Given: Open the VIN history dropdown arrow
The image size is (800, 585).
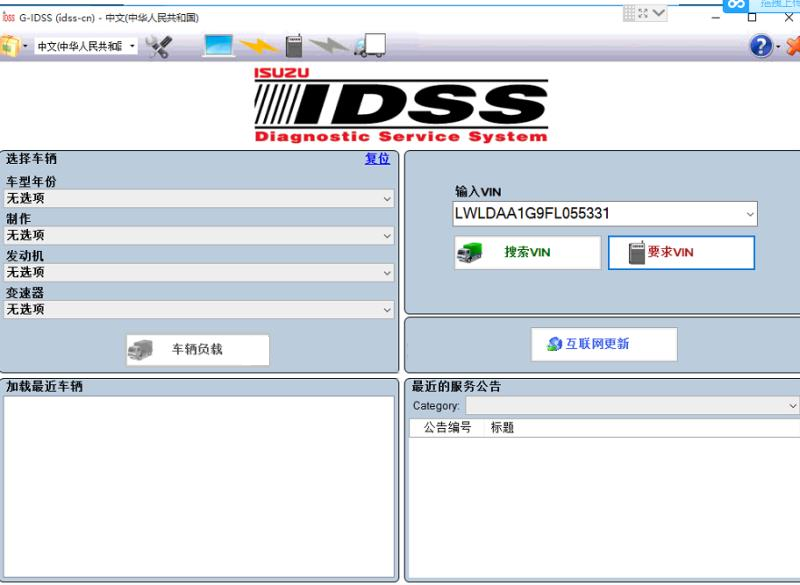Looking at the screenshot, I should pyautogui.click(x=750, y=214).
